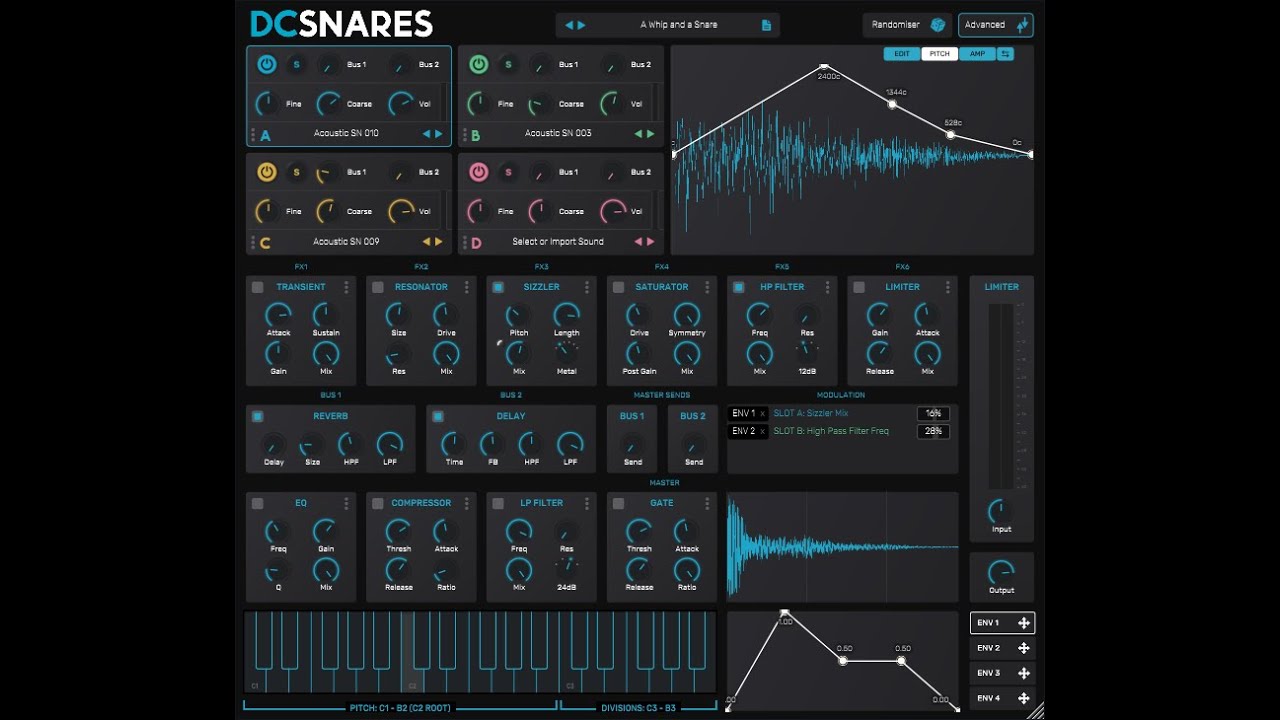
Task: Load the previous preset with the left arrow
Action: (x=569, y=25)
